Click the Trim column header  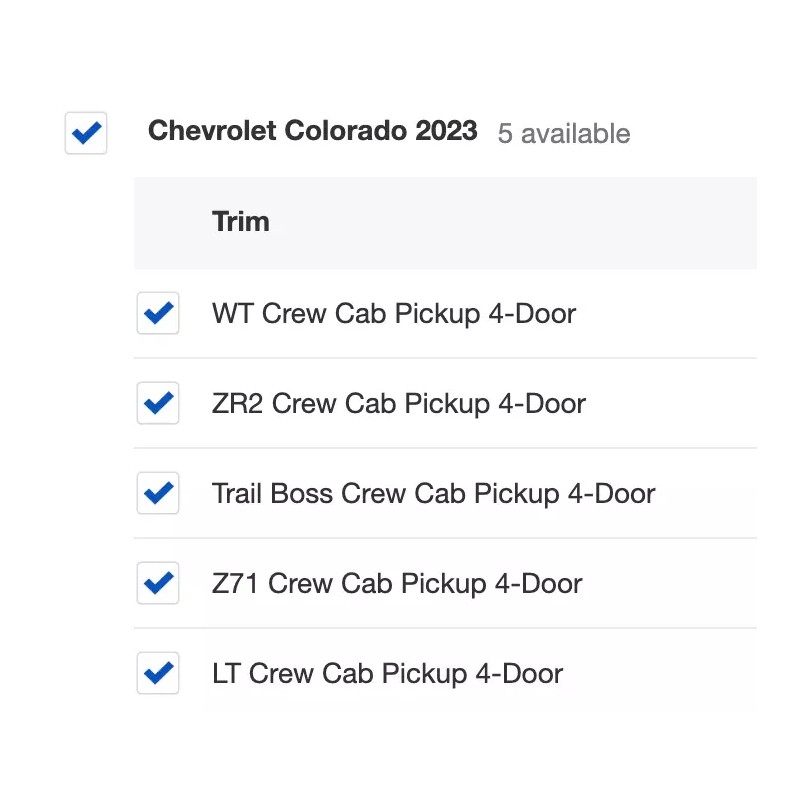point(241,222)
